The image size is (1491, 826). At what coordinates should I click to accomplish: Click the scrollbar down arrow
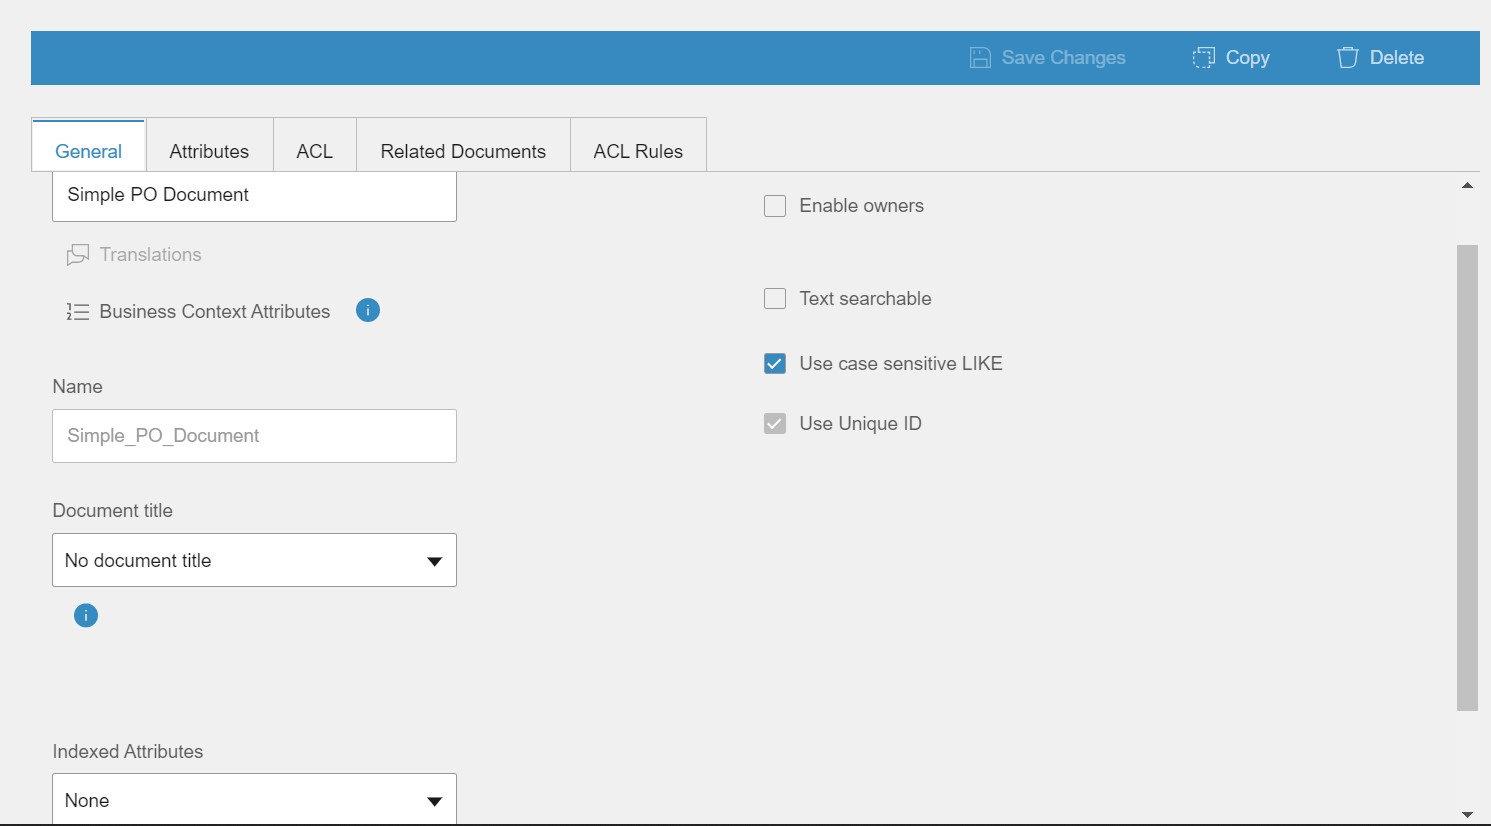pos(1467,815)
